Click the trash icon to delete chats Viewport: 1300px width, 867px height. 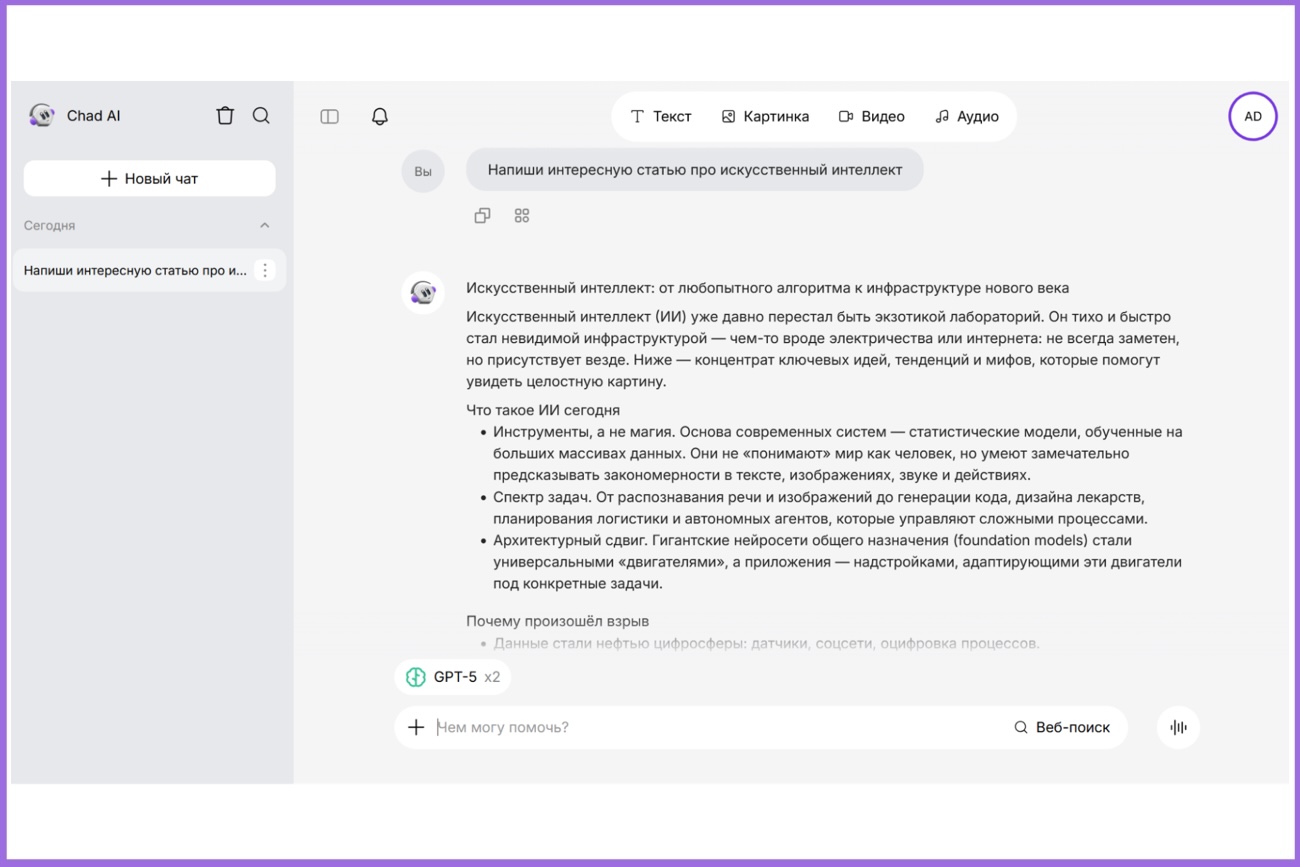click(225, 116)
